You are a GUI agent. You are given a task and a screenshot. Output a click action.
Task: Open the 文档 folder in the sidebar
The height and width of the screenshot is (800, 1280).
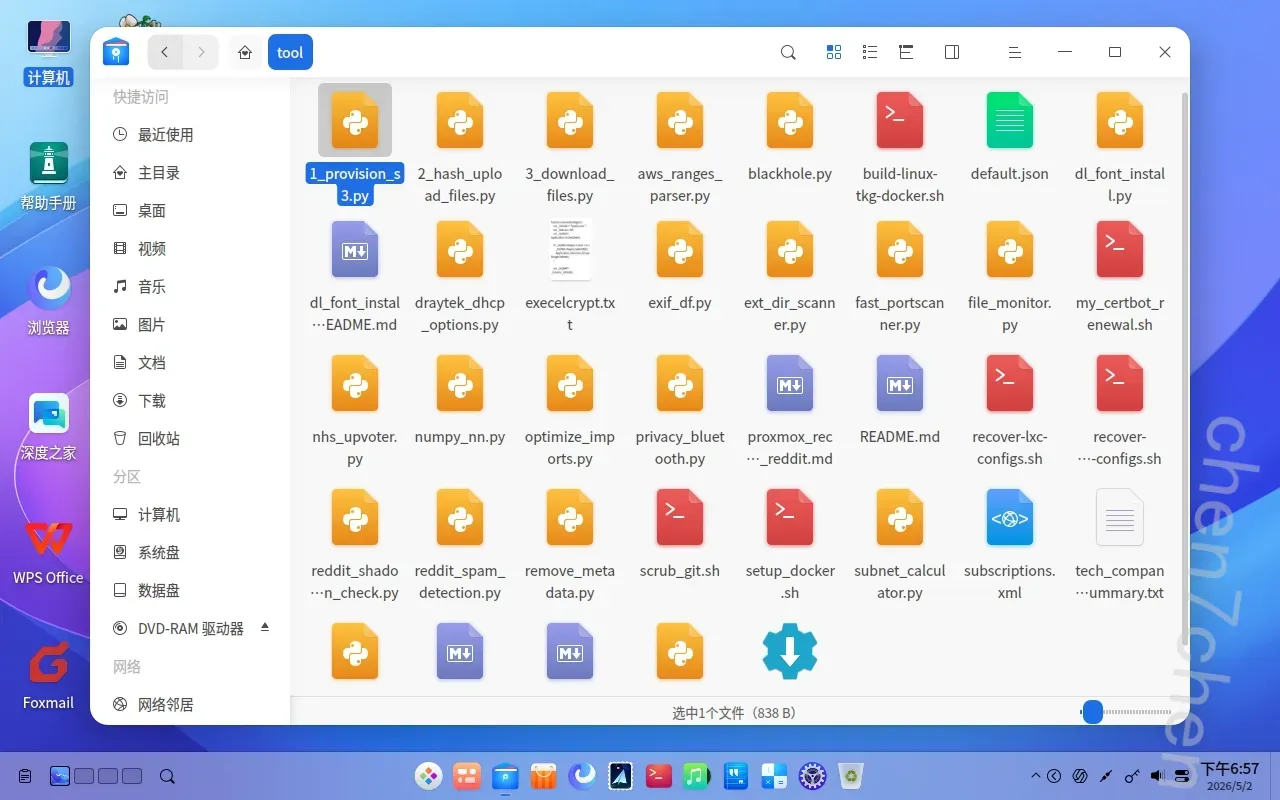pyautogui.click(x=190, y=363)
